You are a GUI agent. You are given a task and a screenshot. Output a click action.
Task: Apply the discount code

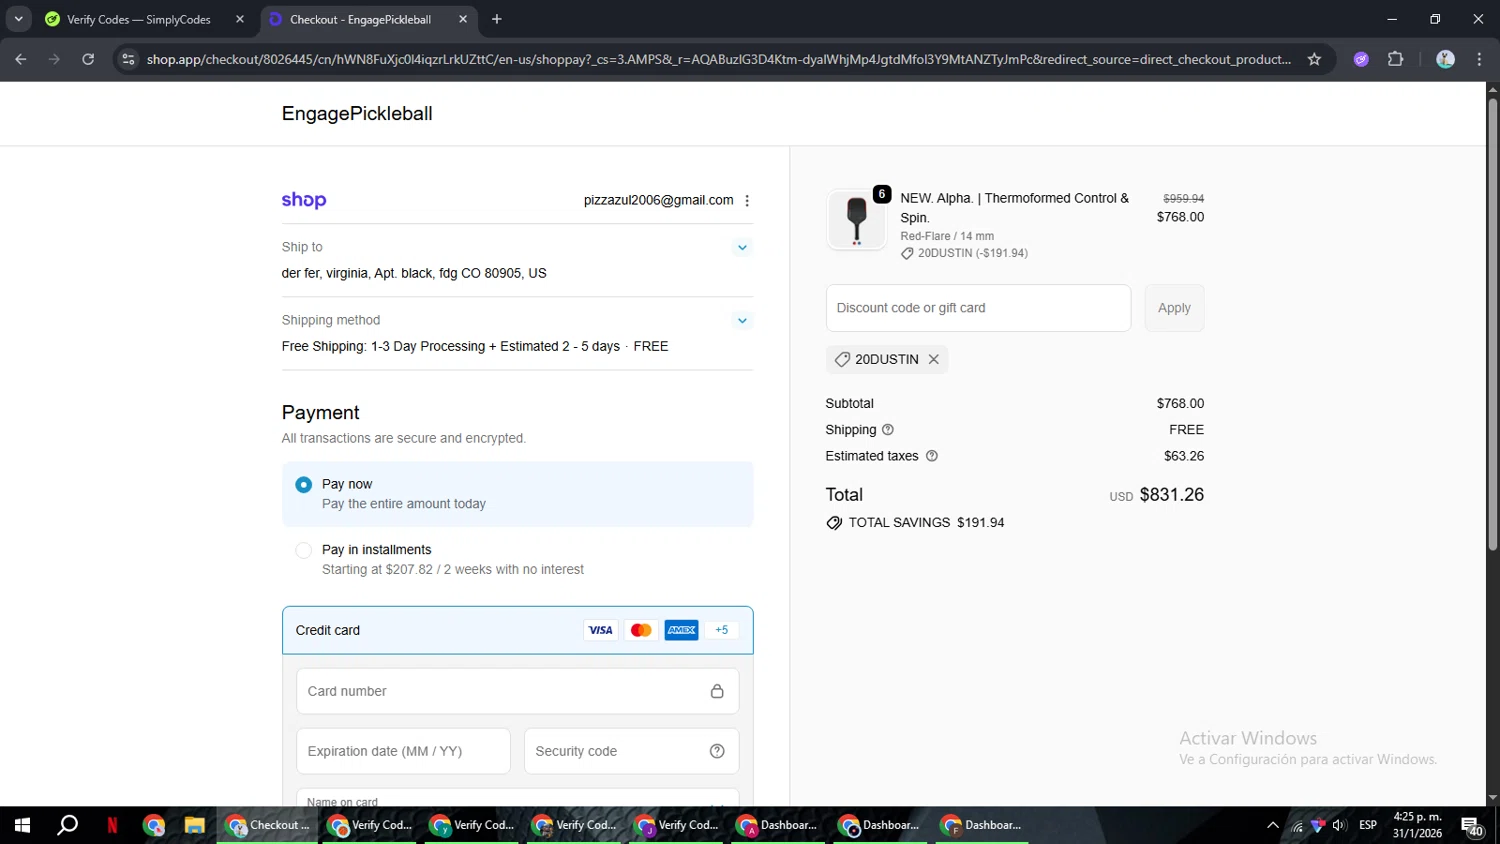[1174, 308]
